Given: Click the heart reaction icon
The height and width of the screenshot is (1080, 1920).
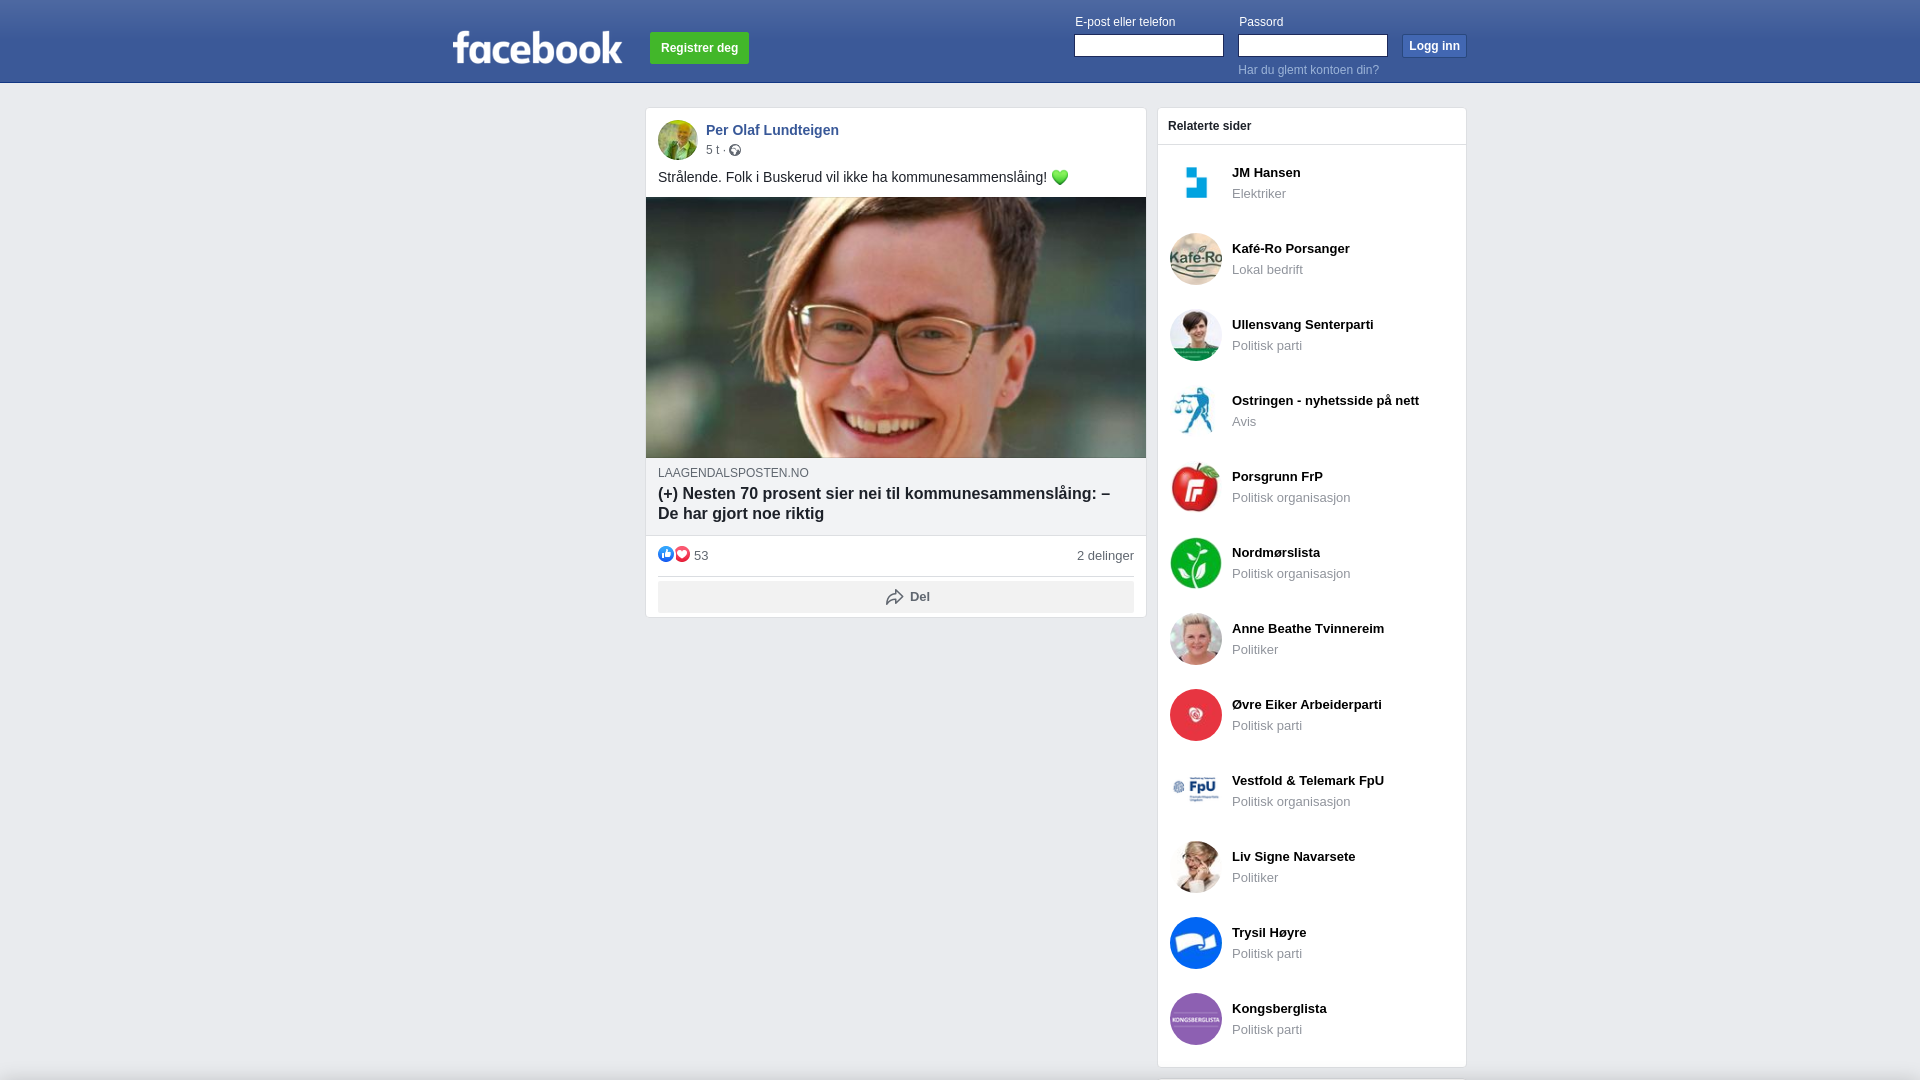Looking at the screenshot, I should (x=682, y=554).
